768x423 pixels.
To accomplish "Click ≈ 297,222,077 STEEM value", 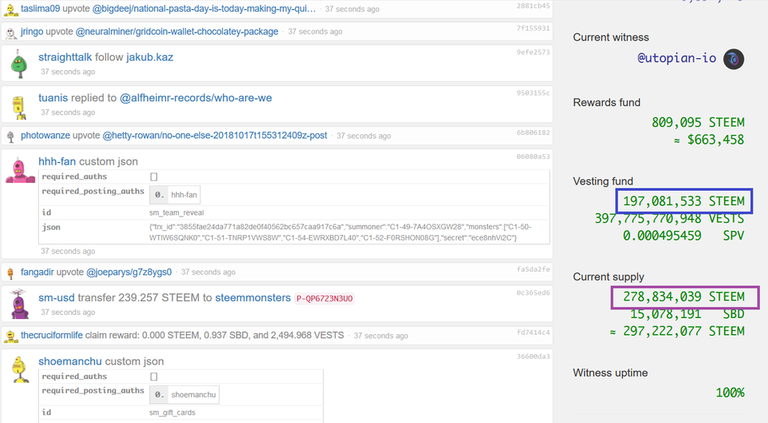I will (677, 331).
